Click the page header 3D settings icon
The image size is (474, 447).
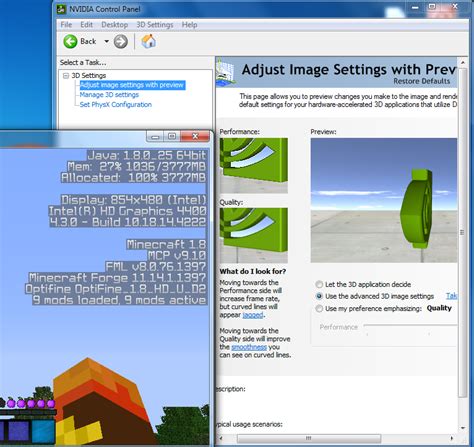pos(226,72)
